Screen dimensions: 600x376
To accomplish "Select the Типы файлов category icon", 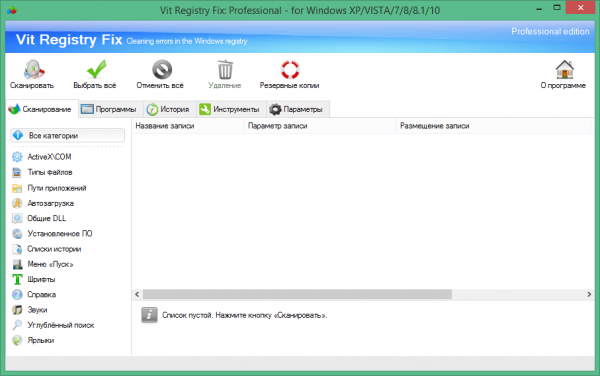I will [x=17, y=173].
